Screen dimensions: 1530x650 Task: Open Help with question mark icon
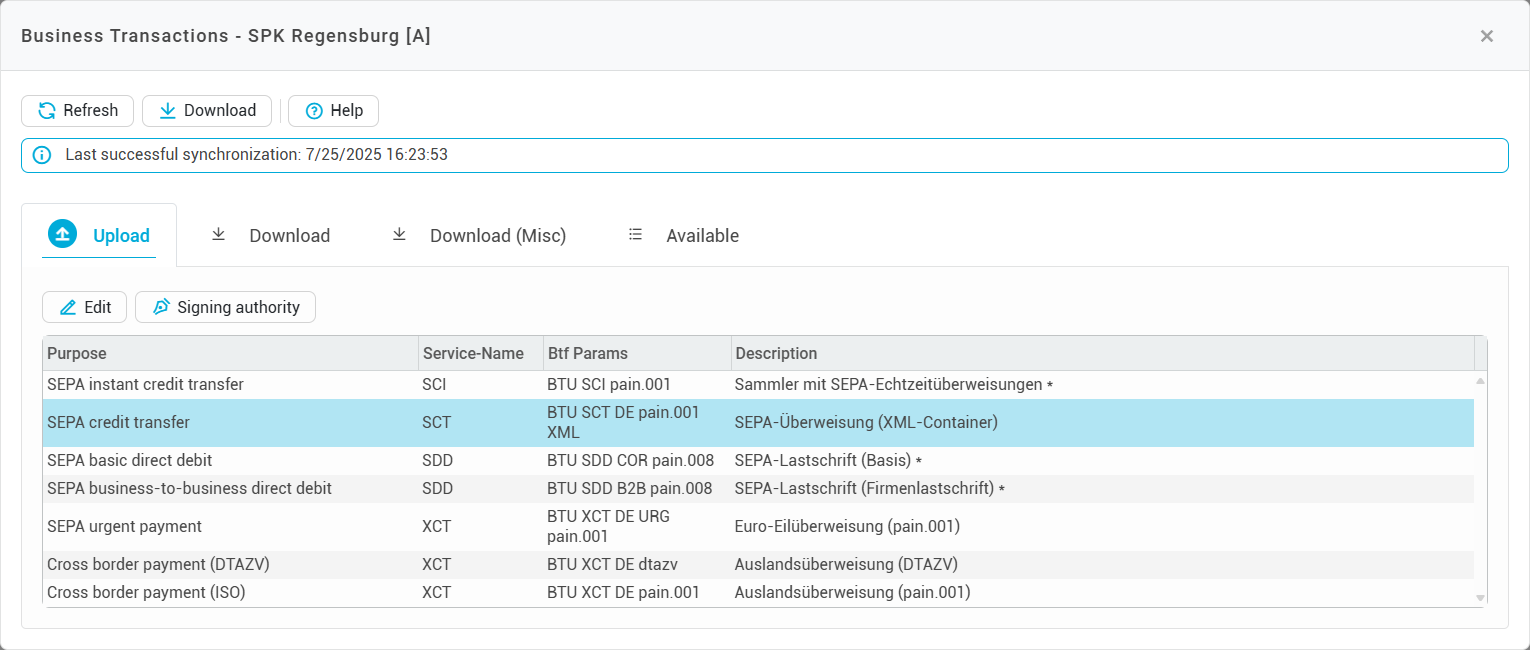(333, 111)
